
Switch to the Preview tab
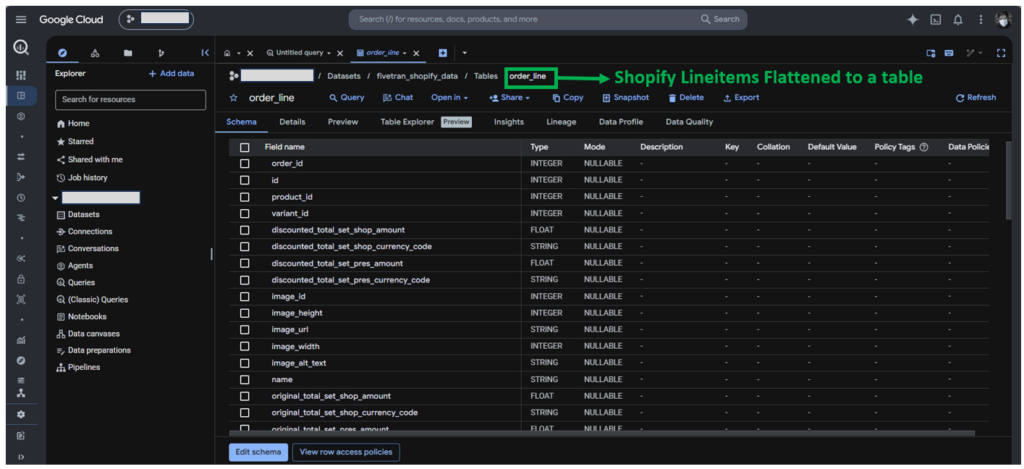point(343,122)
